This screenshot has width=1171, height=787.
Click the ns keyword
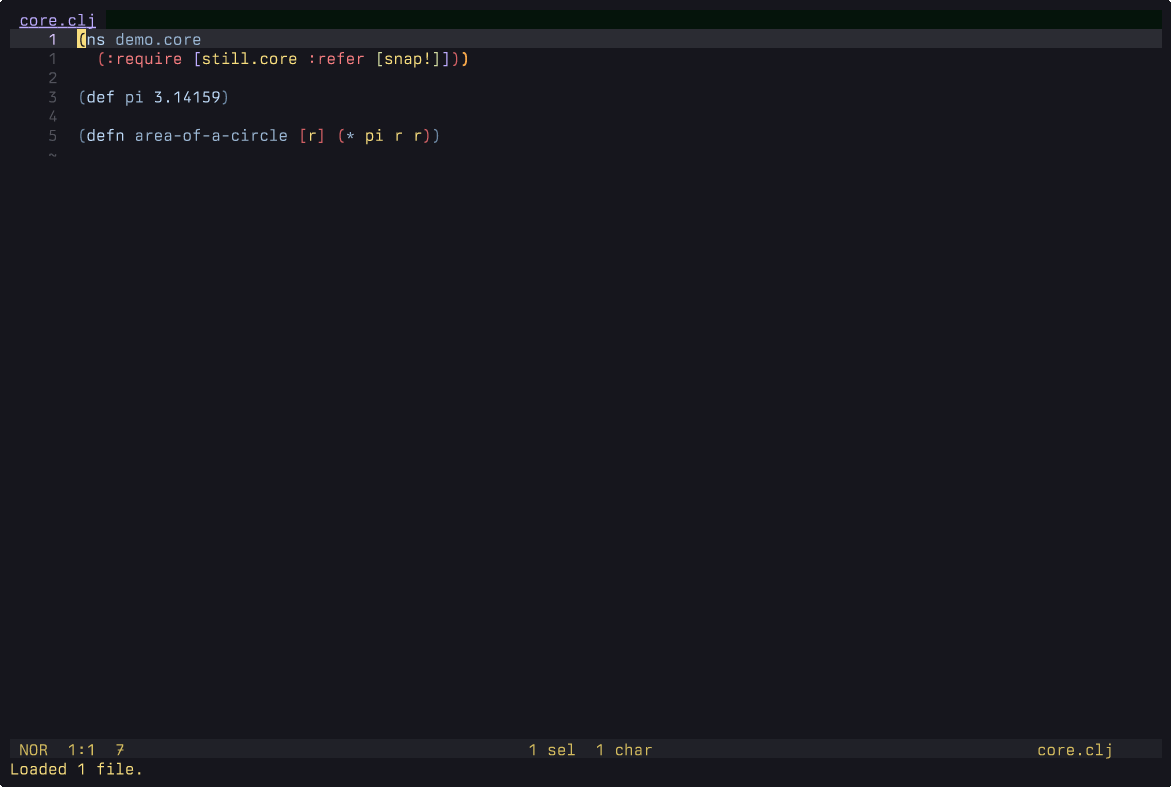pos(96,40)
